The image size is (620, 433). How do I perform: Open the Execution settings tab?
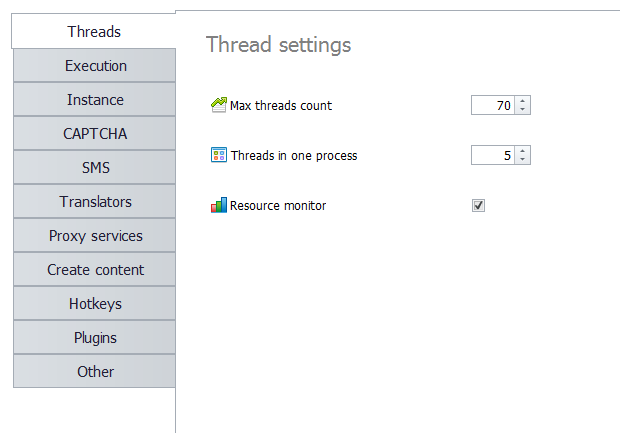pos(95,66)
